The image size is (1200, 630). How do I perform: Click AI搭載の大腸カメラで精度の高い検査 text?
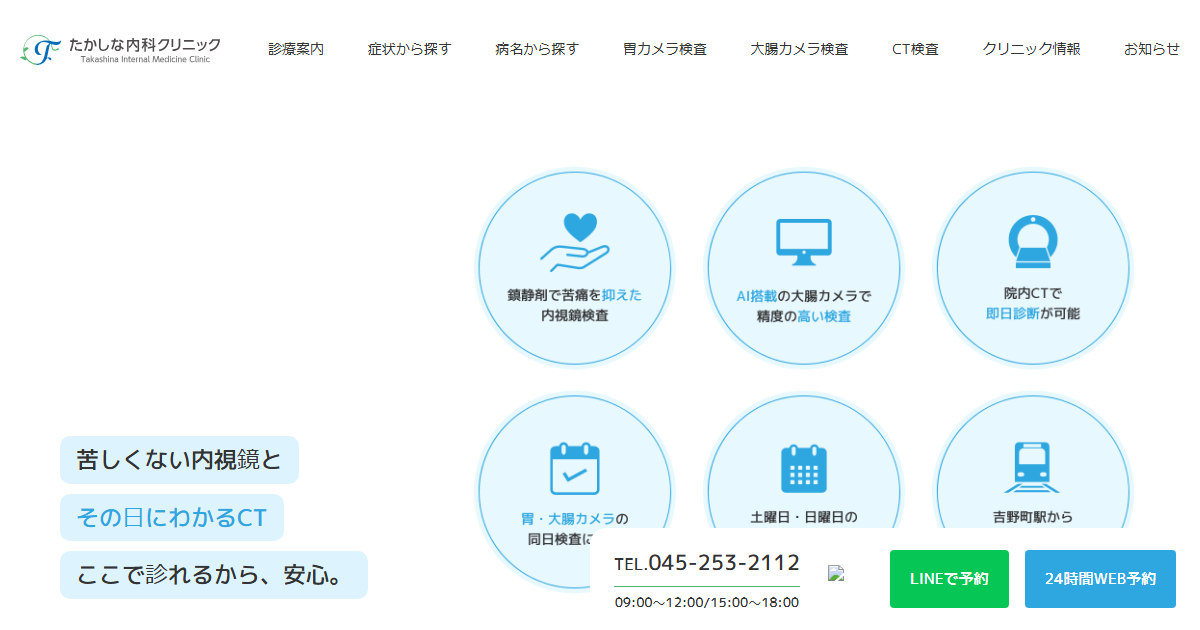804,306
